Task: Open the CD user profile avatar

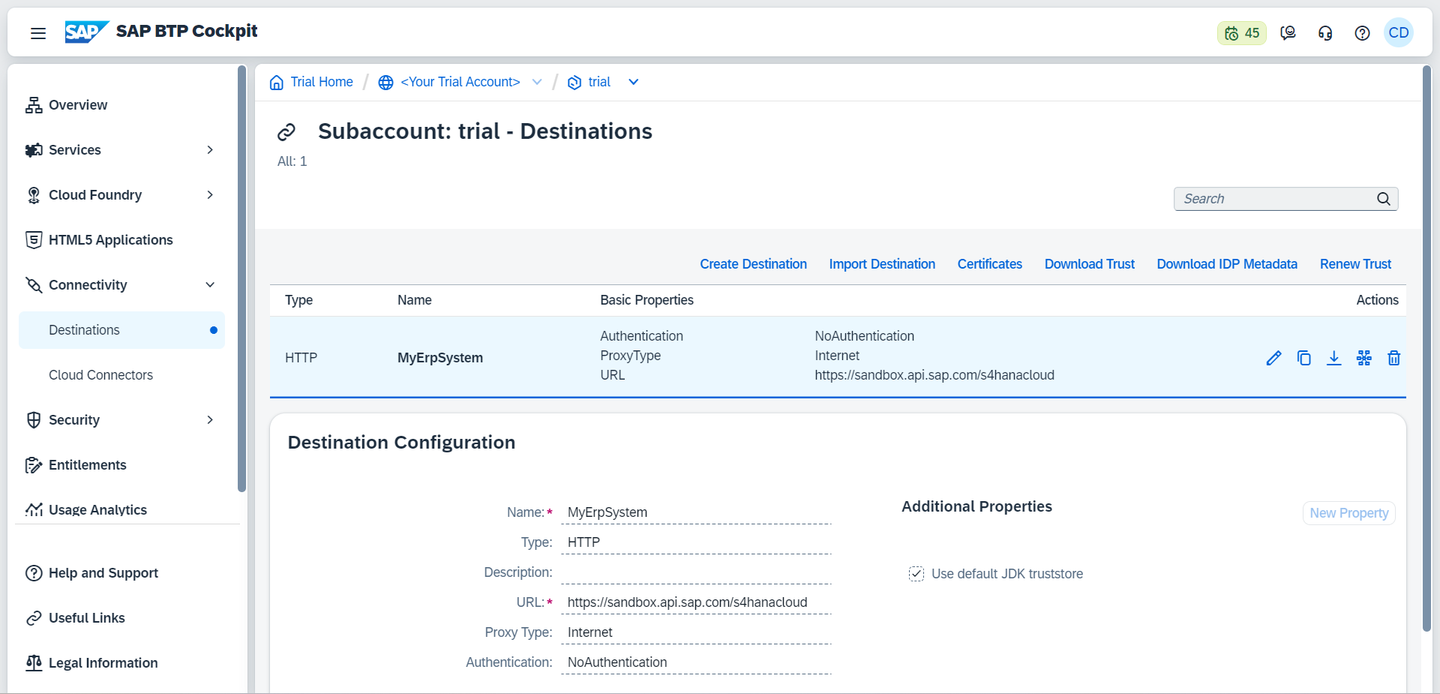Action: 1399,33
